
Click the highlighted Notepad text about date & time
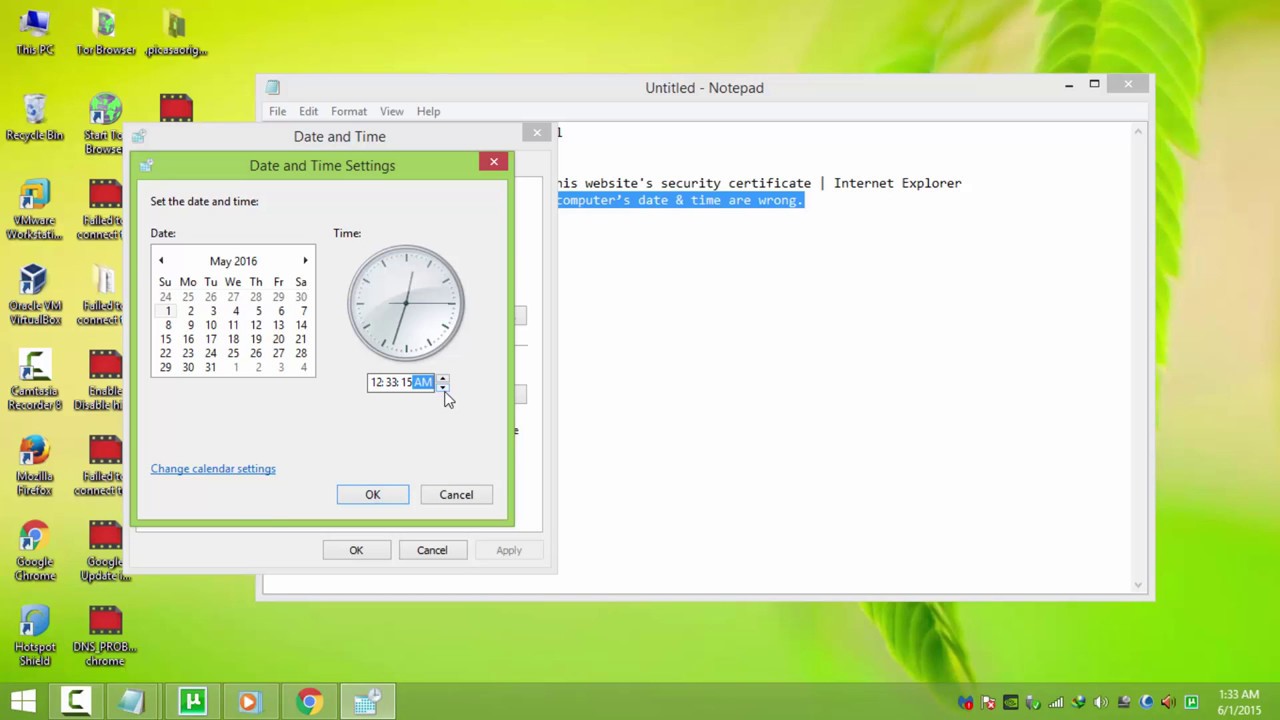pos(680,200)
